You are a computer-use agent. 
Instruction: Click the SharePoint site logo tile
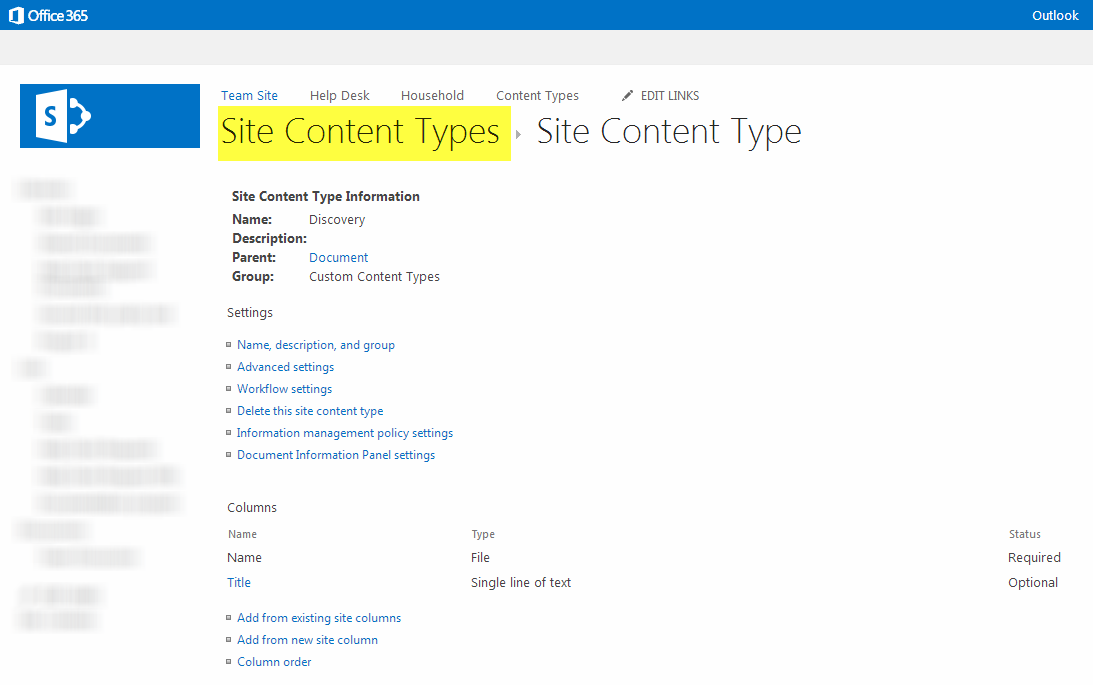coord(110,116)
